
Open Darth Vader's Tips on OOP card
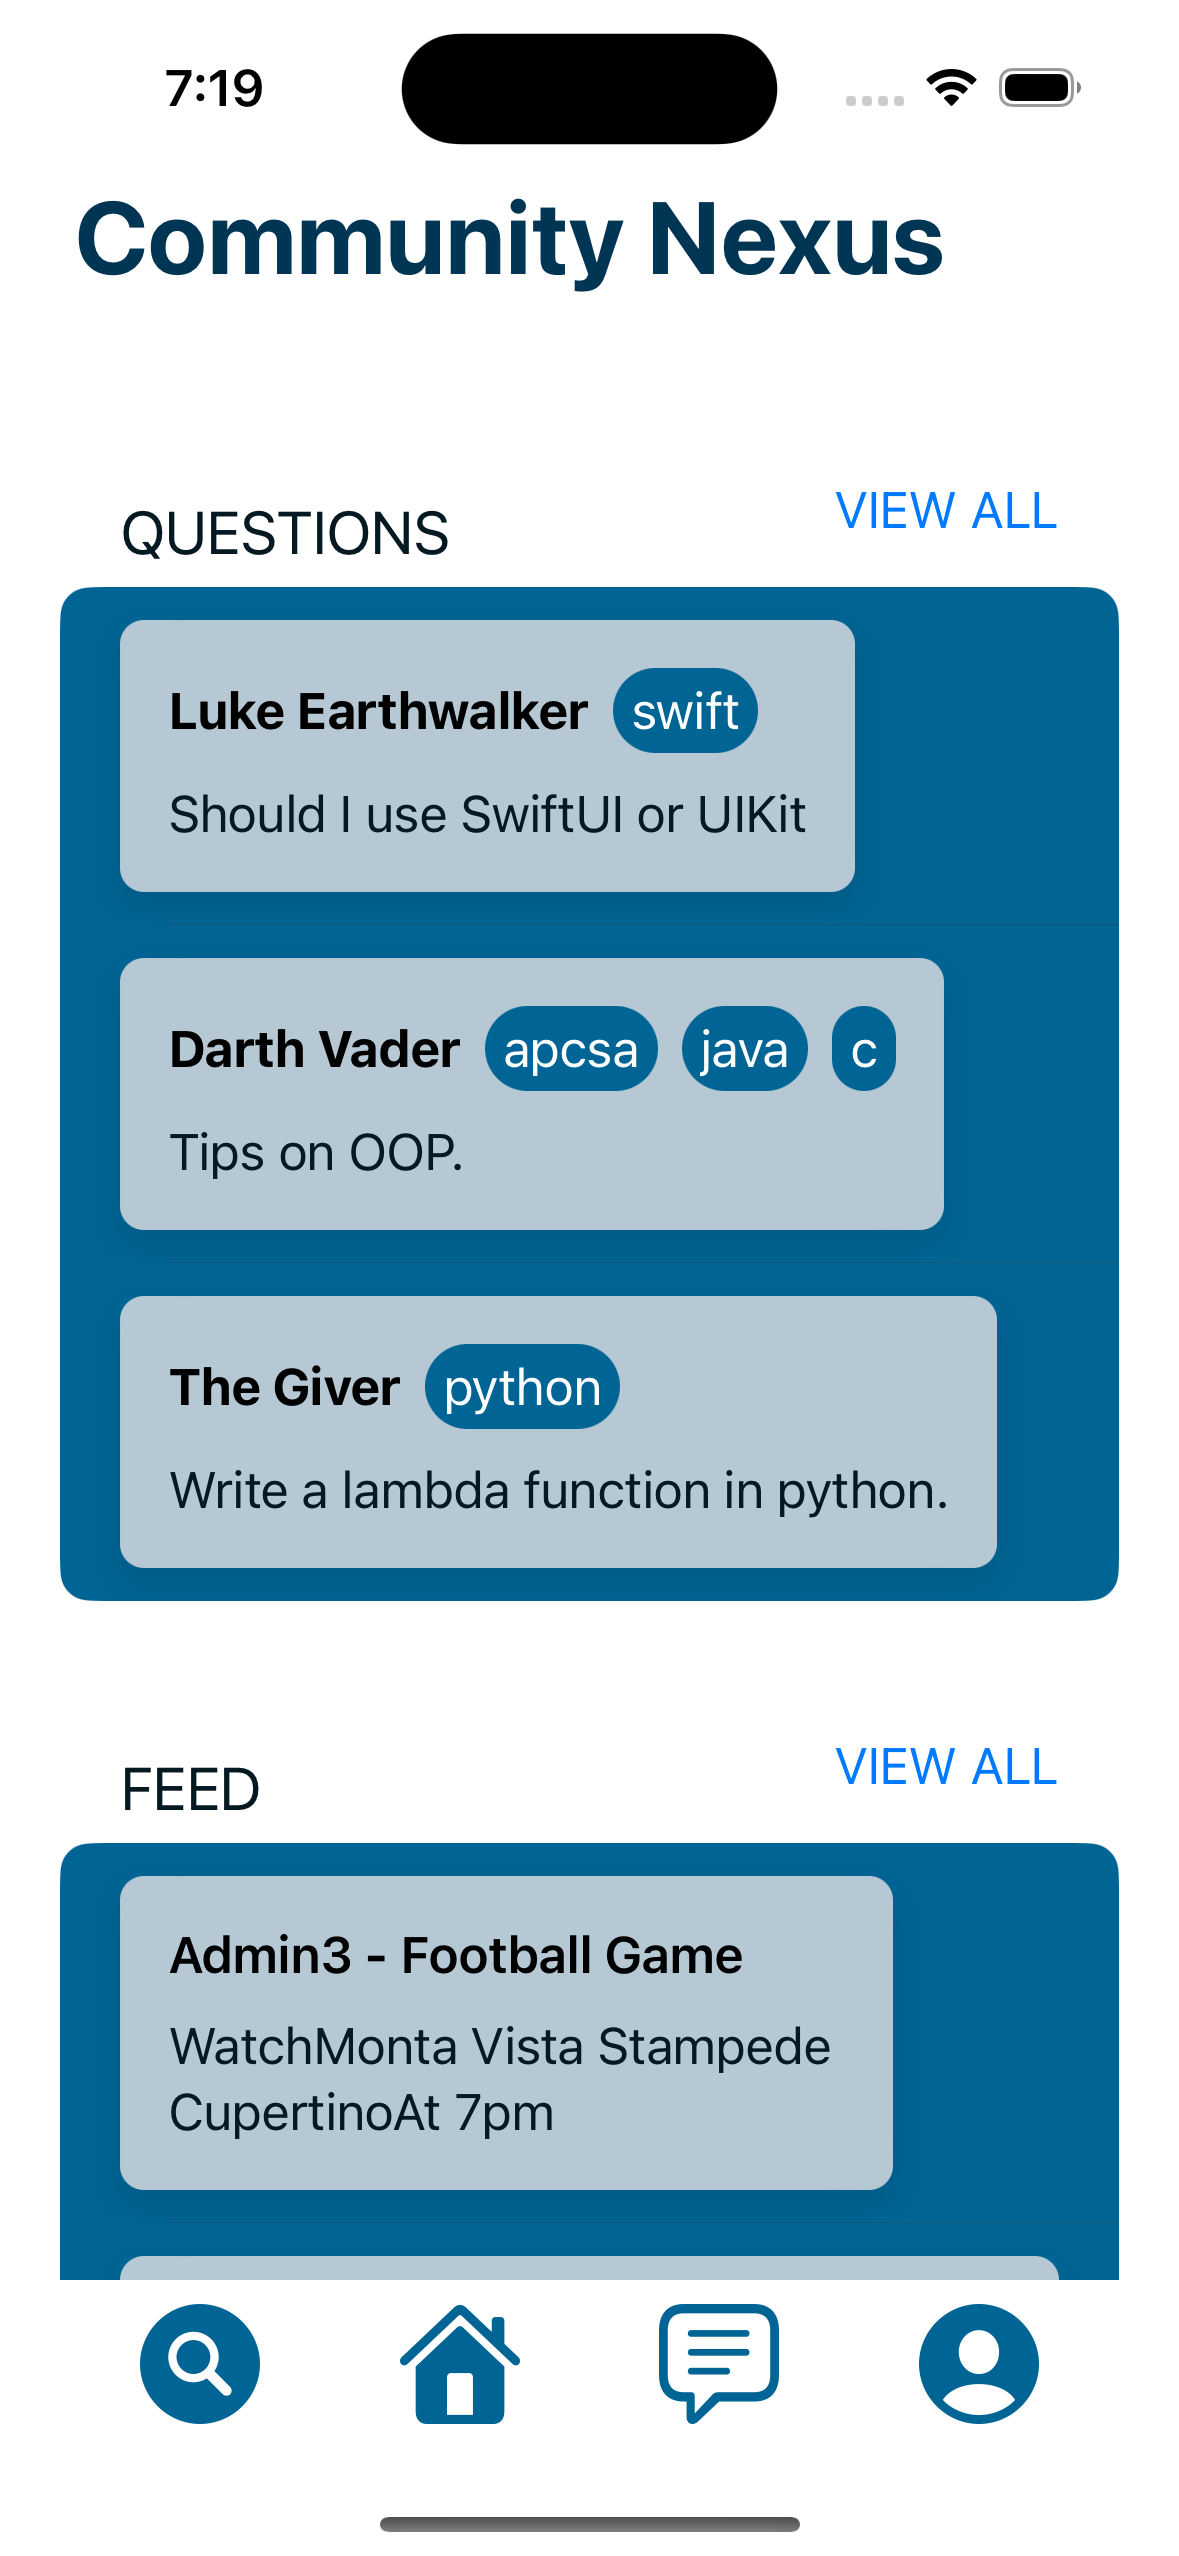coord(532,1094)
